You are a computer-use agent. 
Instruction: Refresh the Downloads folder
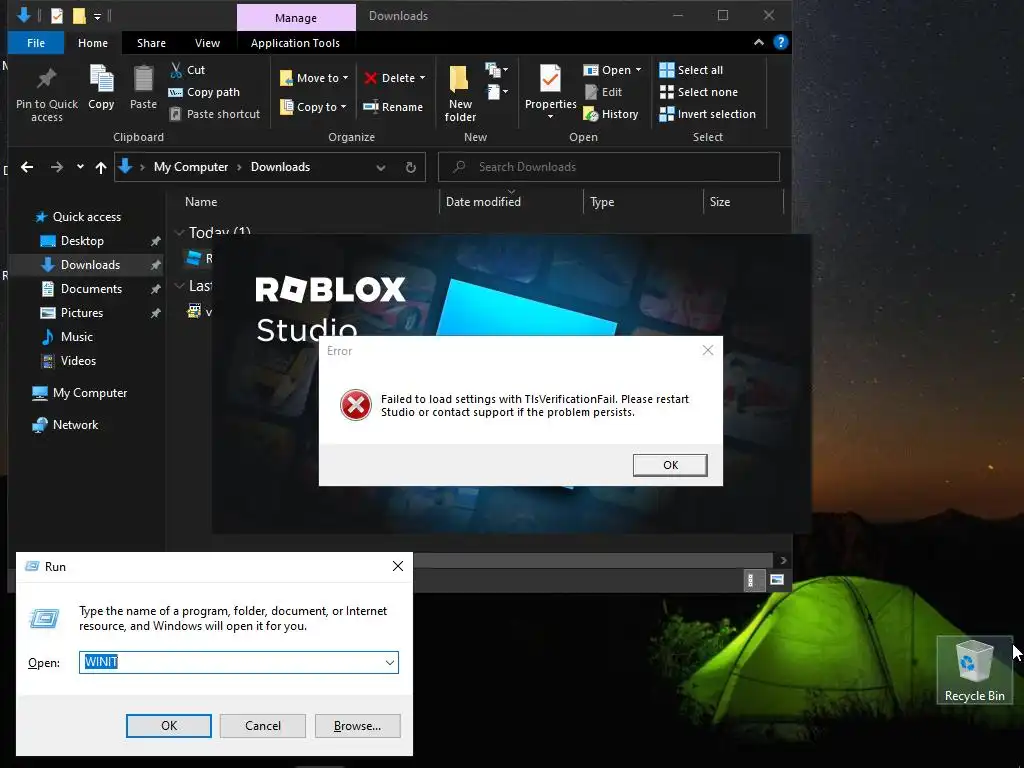click(x=411, y=168)
